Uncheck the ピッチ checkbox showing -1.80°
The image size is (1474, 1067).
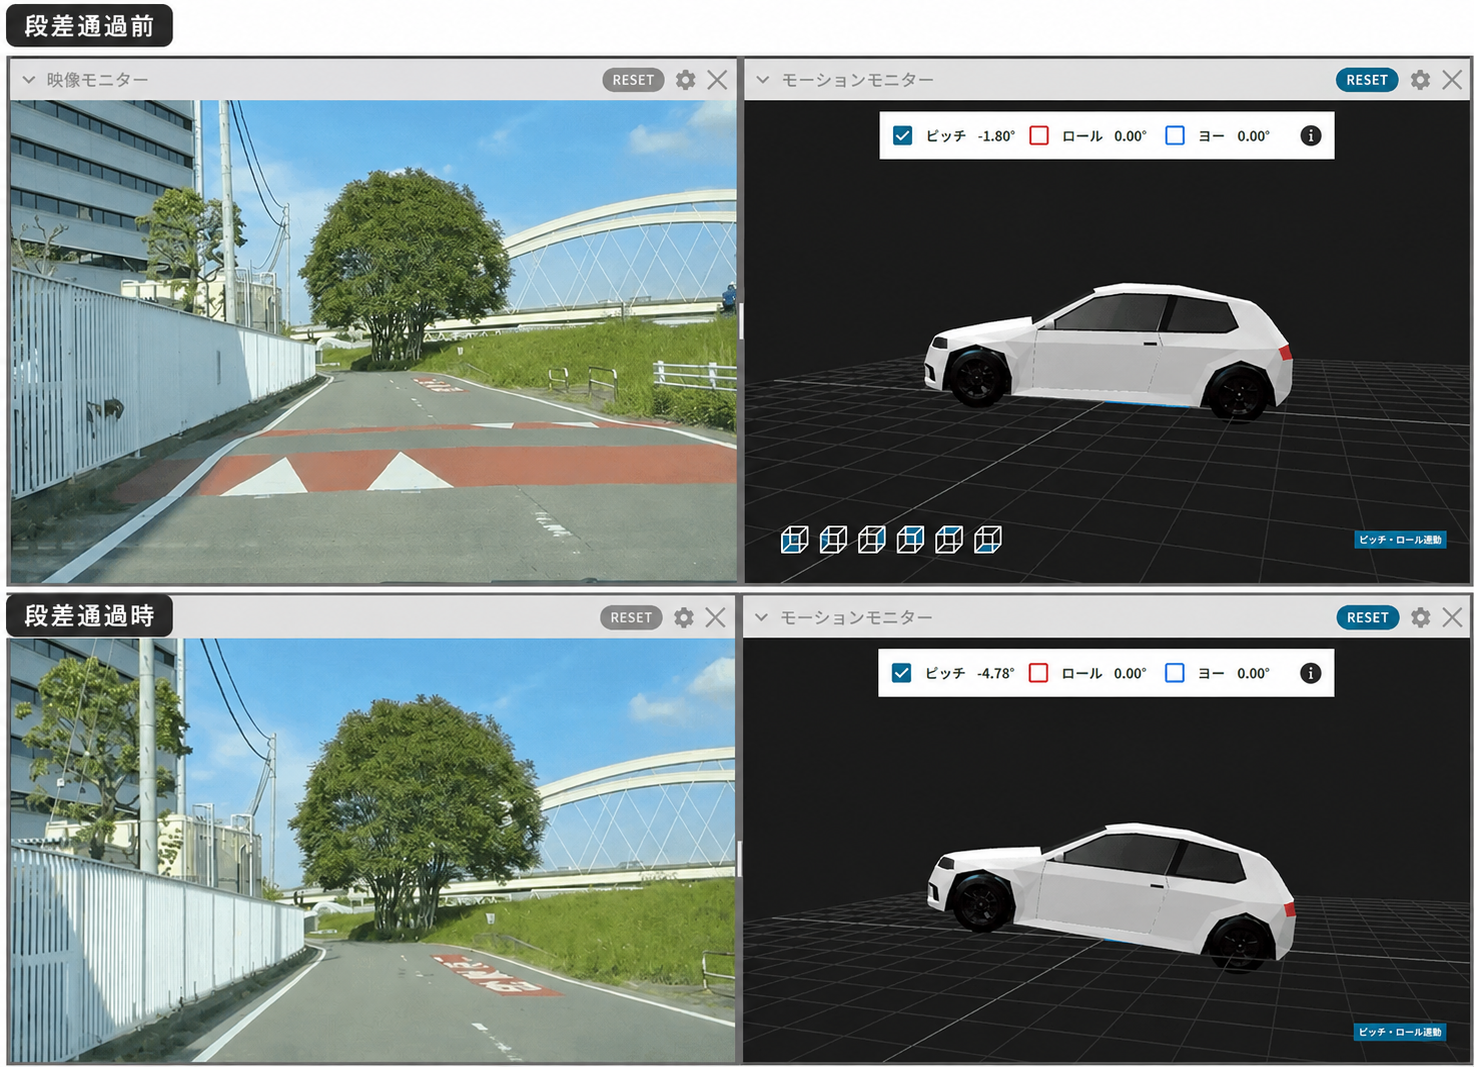click(902, 136)
